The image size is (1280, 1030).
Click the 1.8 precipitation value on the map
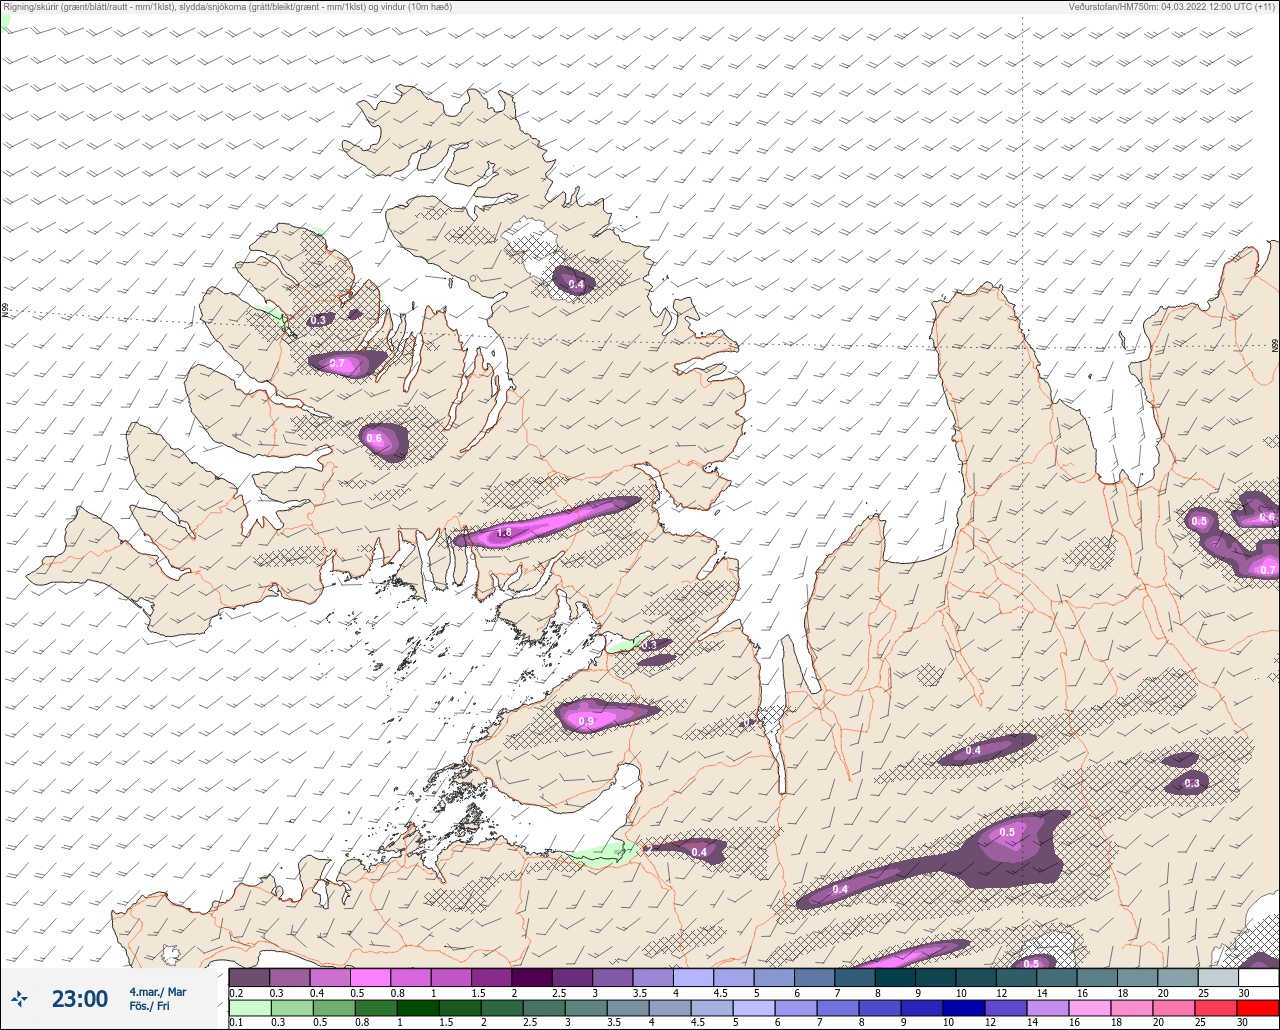click(505, 533)
